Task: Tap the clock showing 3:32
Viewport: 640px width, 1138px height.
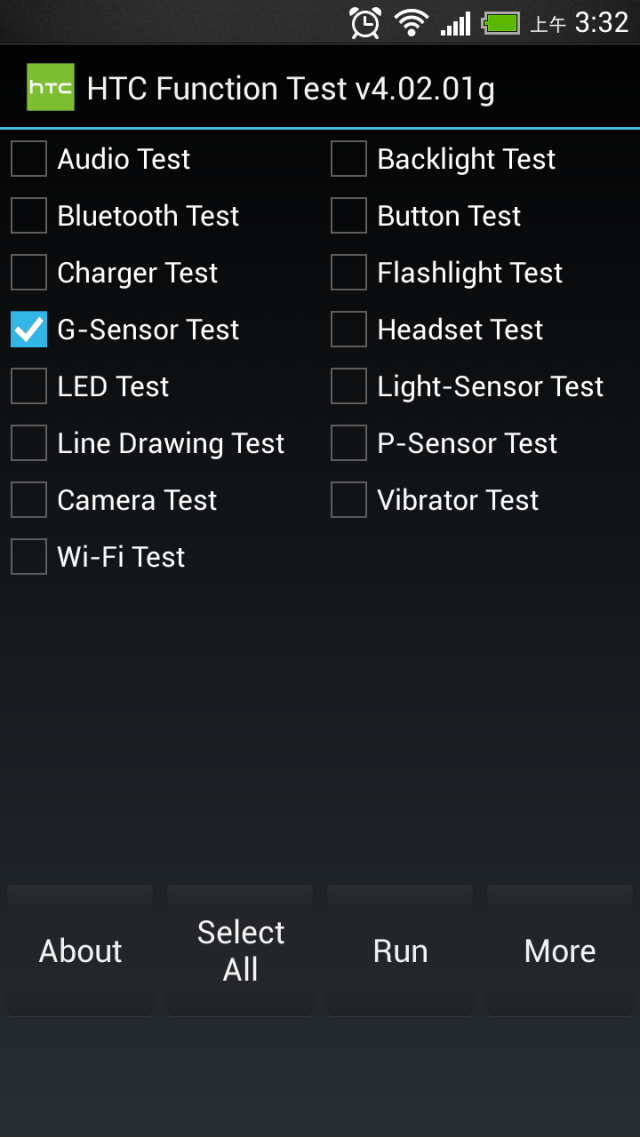Action: (x=602, y=23)
